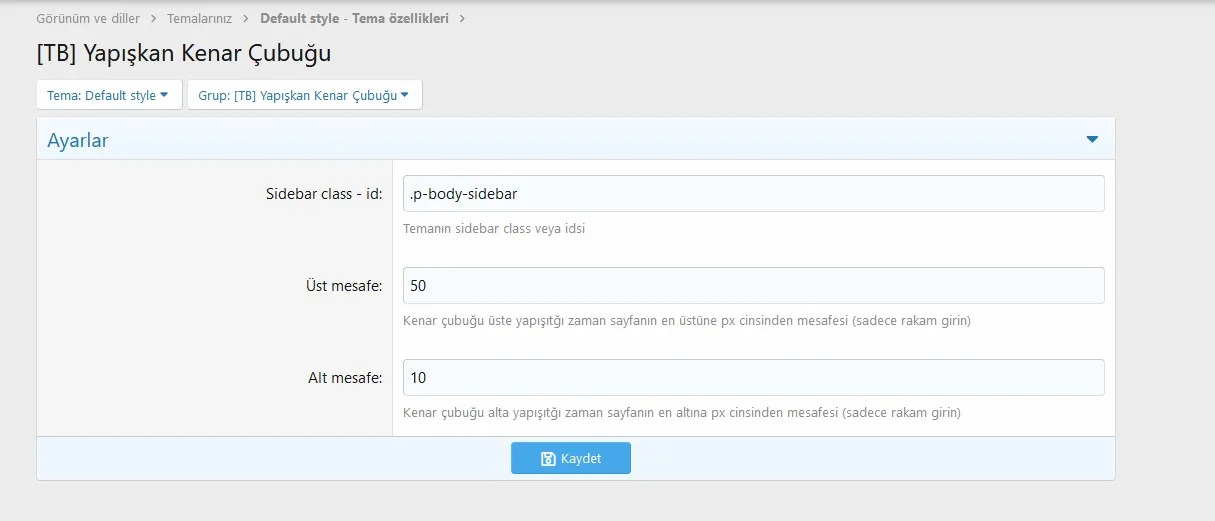Click the page title "[TB] Yapışkan Kenar Çubuğu"
1215x521 pixels.
click(x=183, y=53)
